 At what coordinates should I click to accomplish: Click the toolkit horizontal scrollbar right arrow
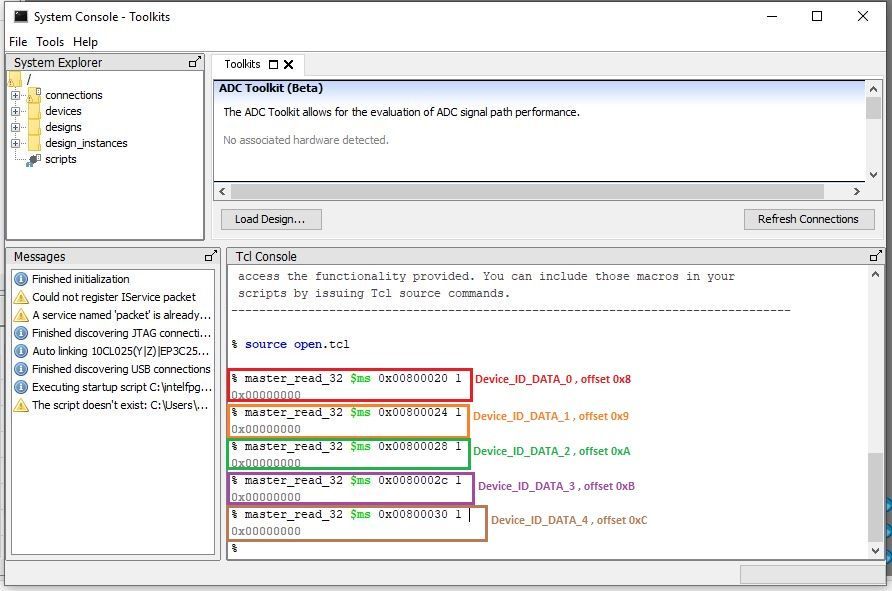(x=856, y=191)
